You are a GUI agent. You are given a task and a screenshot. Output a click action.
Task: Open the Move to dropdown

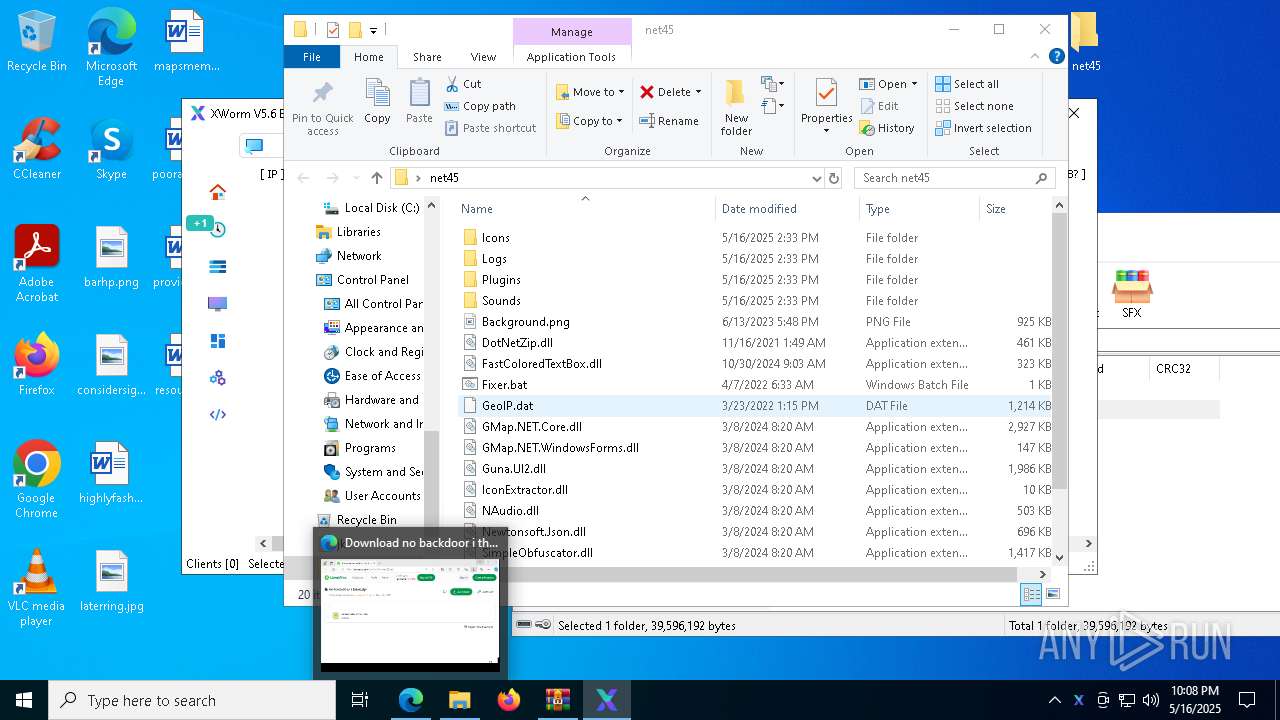(x=590, y=92)
